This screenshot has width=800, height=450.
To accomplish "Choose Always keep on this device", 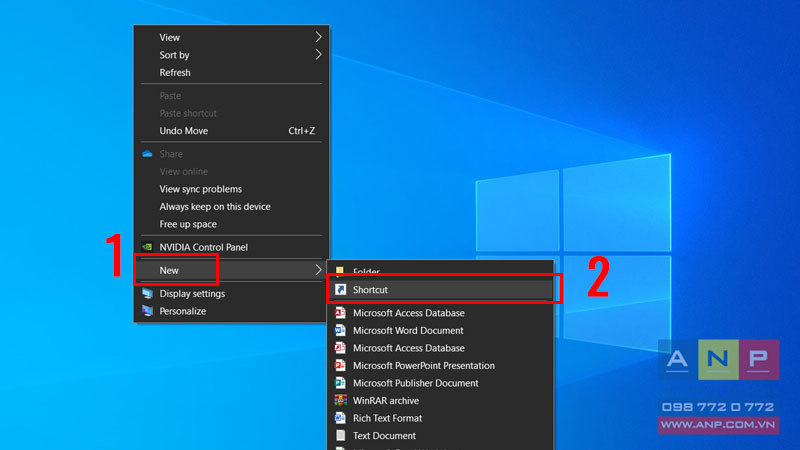I will [x=215, y=207].
